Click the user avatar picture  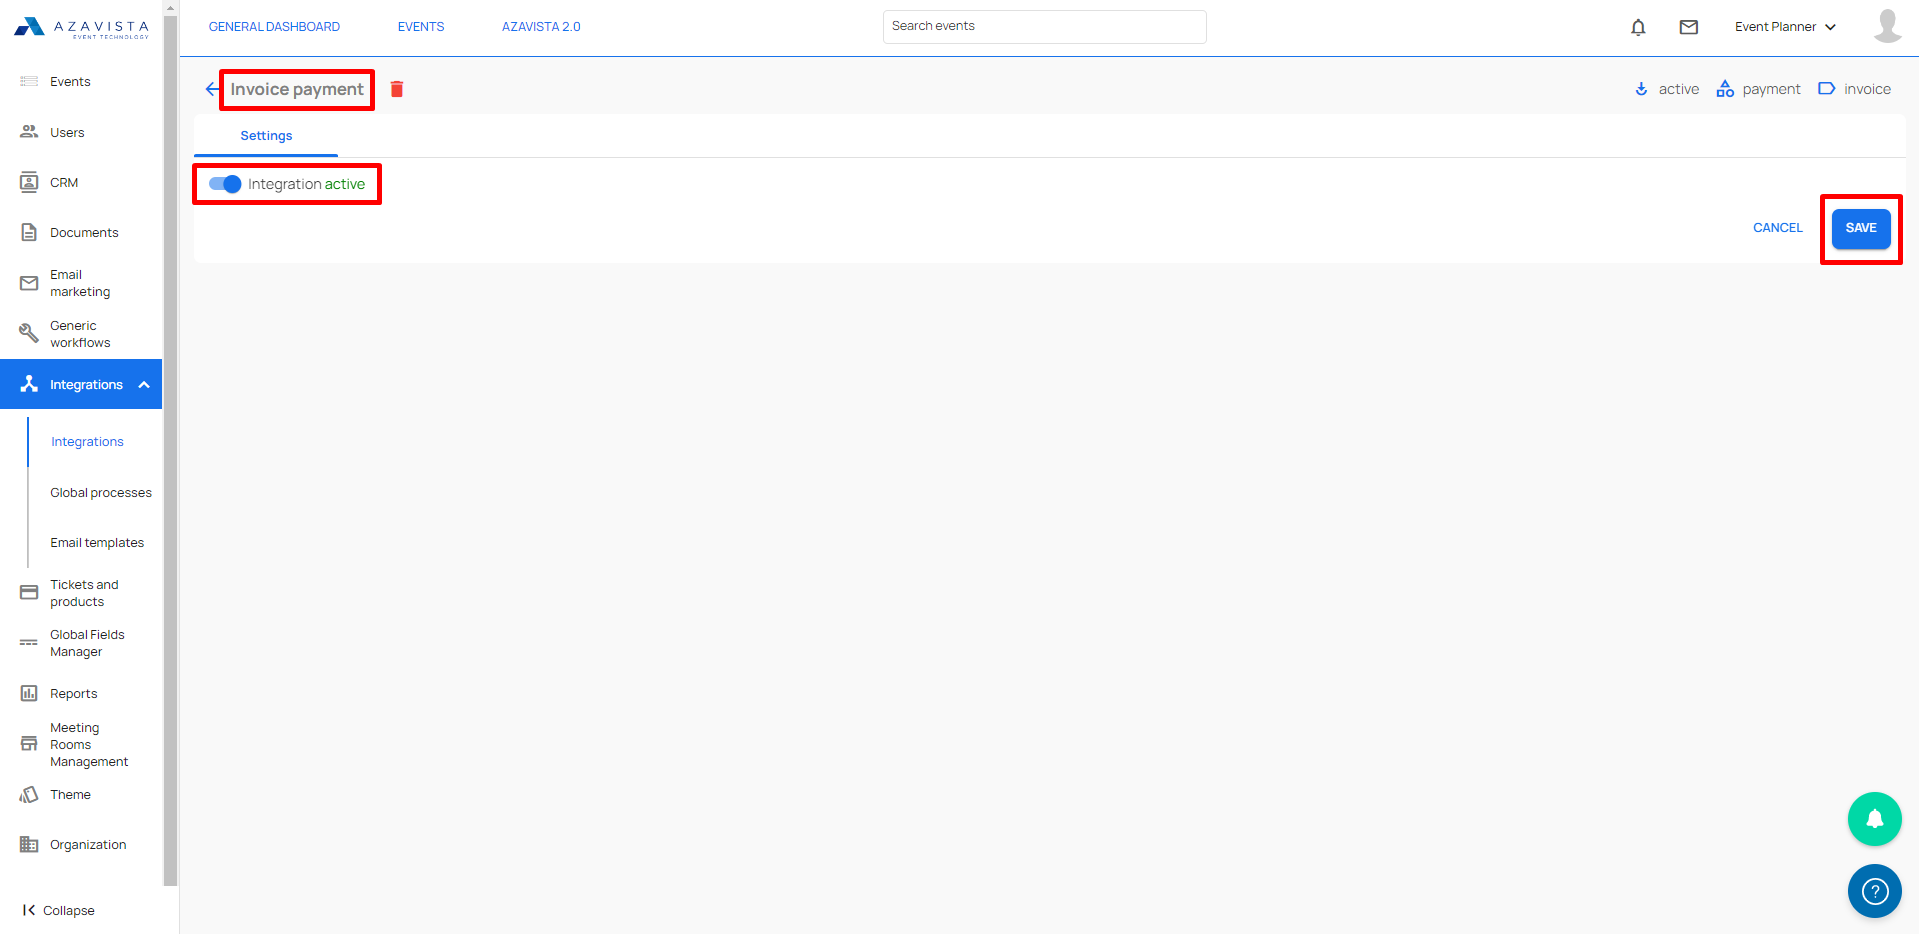pos(1887,26)
